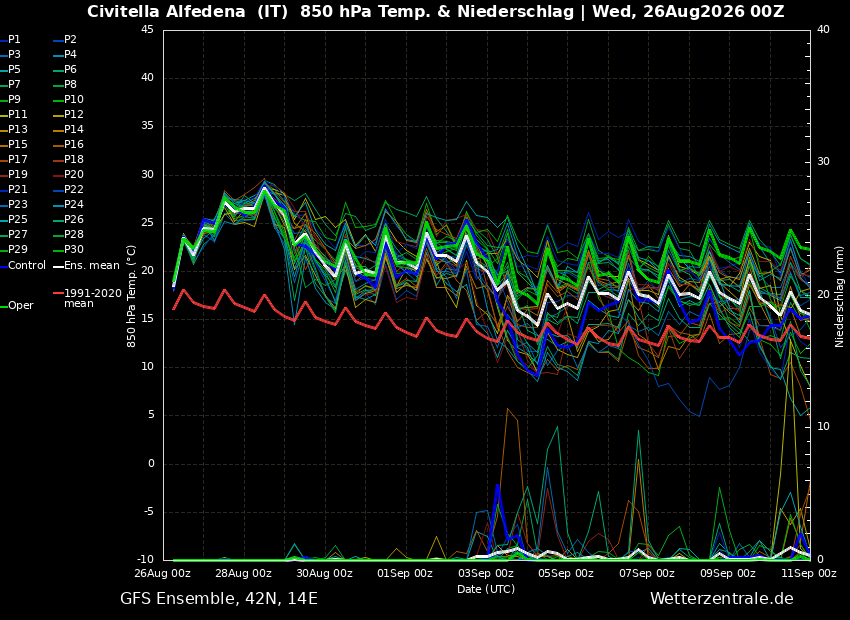Image resolution: width=850 pixels, height=620 pixels.
Task: Click the Control legend entry
Action: click(23, 266)
